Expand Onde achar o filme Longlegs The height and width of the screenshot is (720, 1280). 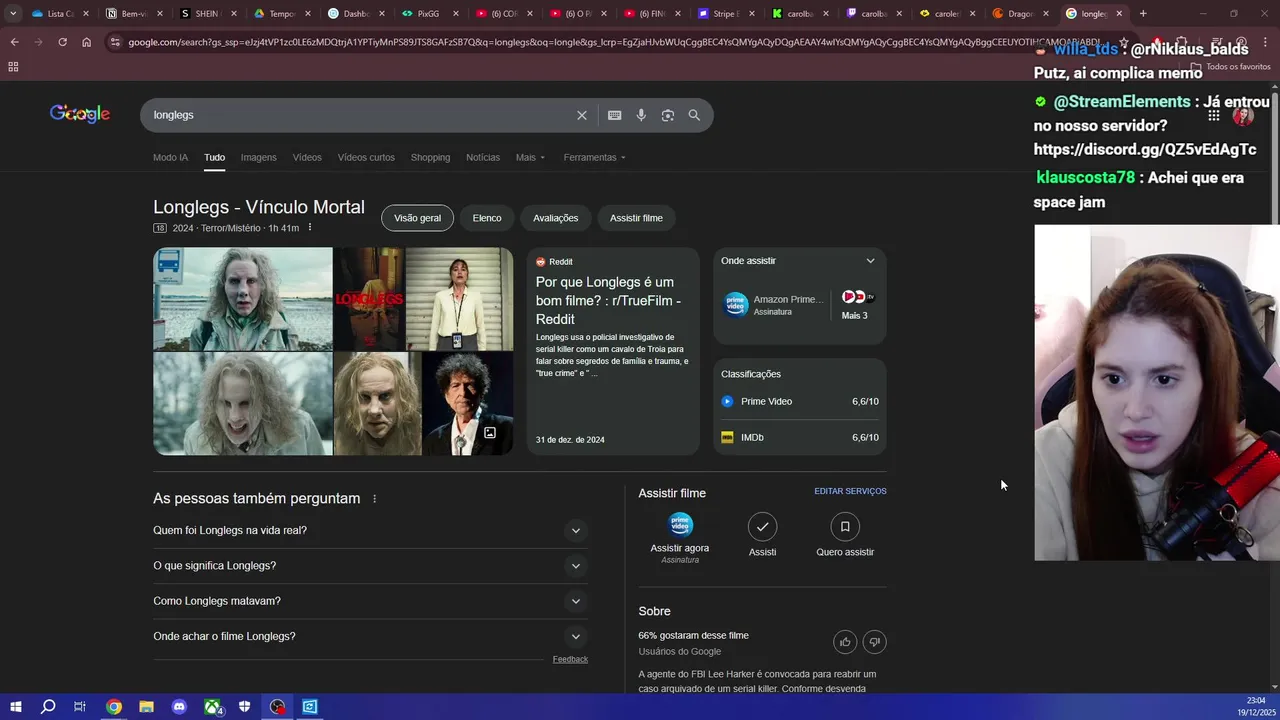(x=369, y=636)
